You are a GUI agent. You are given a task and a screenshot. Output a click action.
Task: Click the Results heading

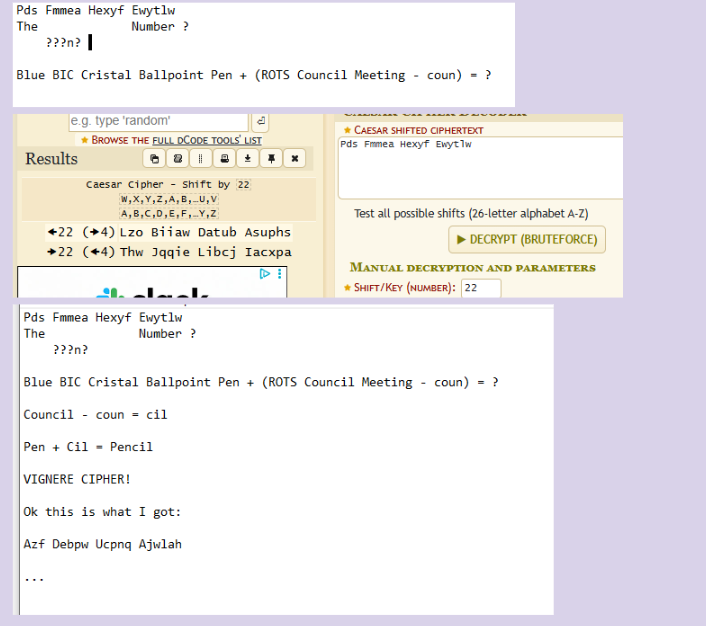51,159
